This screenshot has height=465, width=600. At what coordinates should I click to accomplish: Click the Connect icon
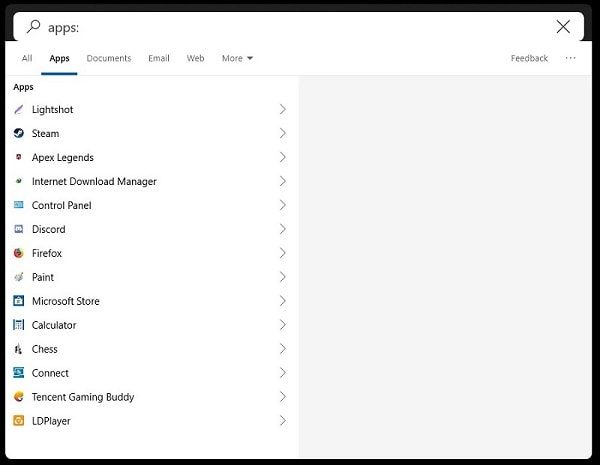[x=18, y=373]
